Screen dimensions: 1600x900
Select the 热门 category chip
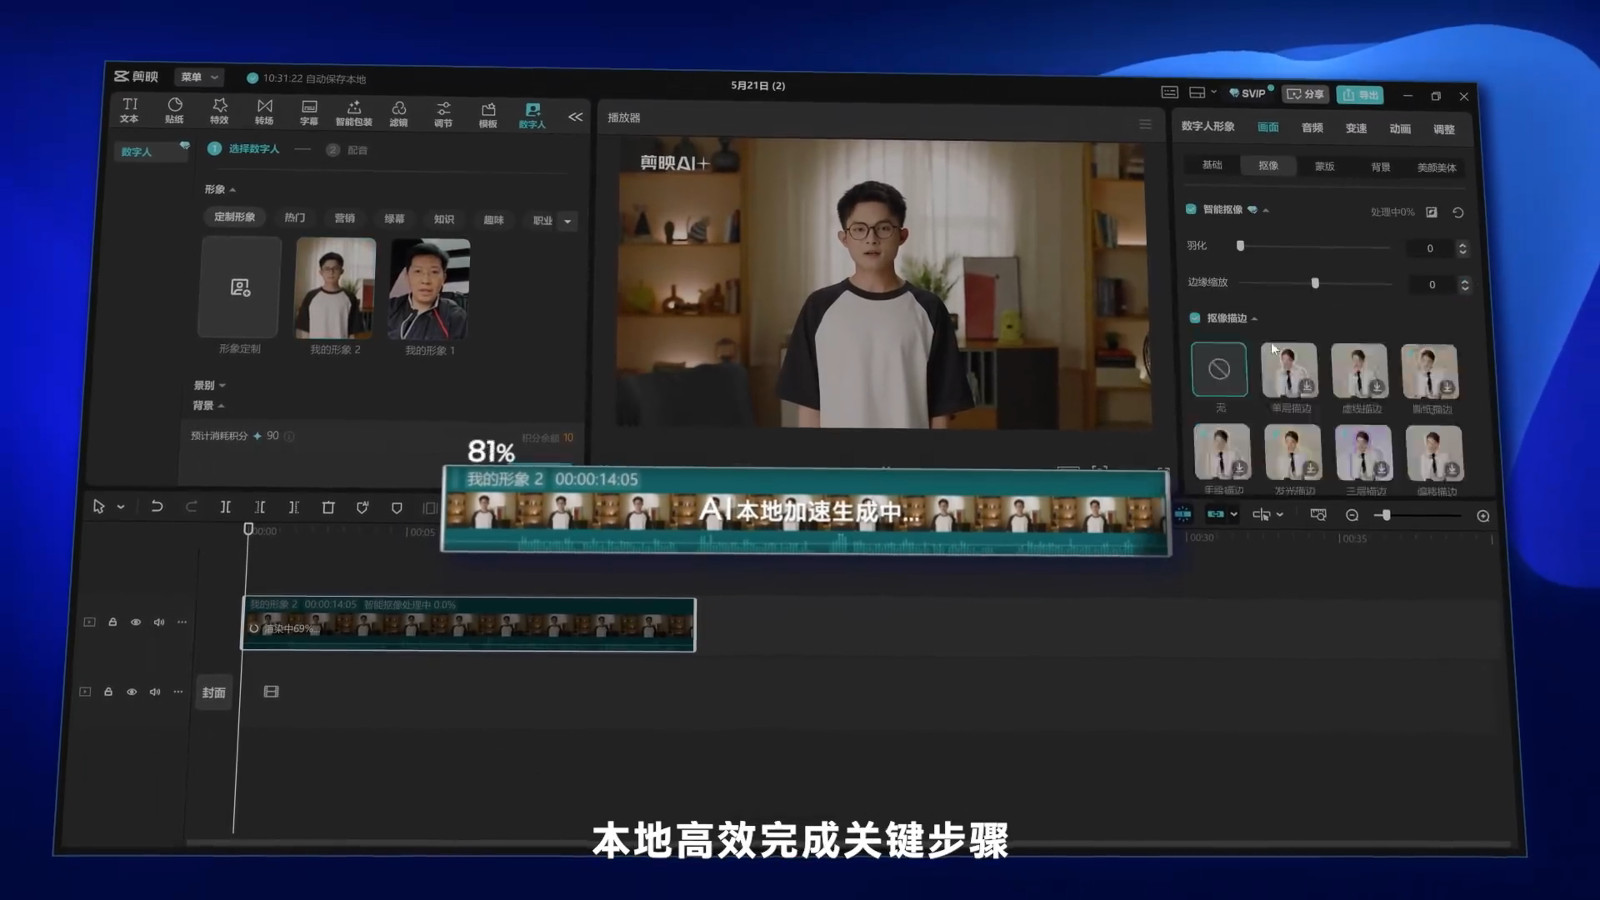coord(294,217)
